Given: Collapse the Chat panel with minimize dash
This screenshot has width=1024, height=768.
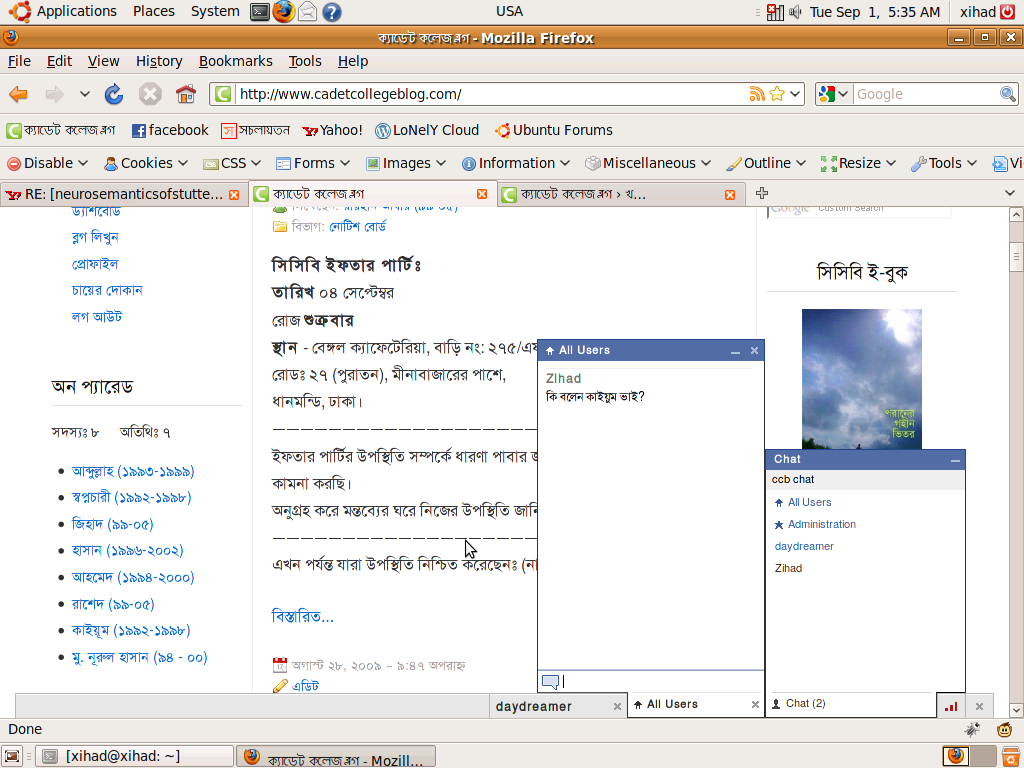Looking at the screenshot, I should (955, 460).
